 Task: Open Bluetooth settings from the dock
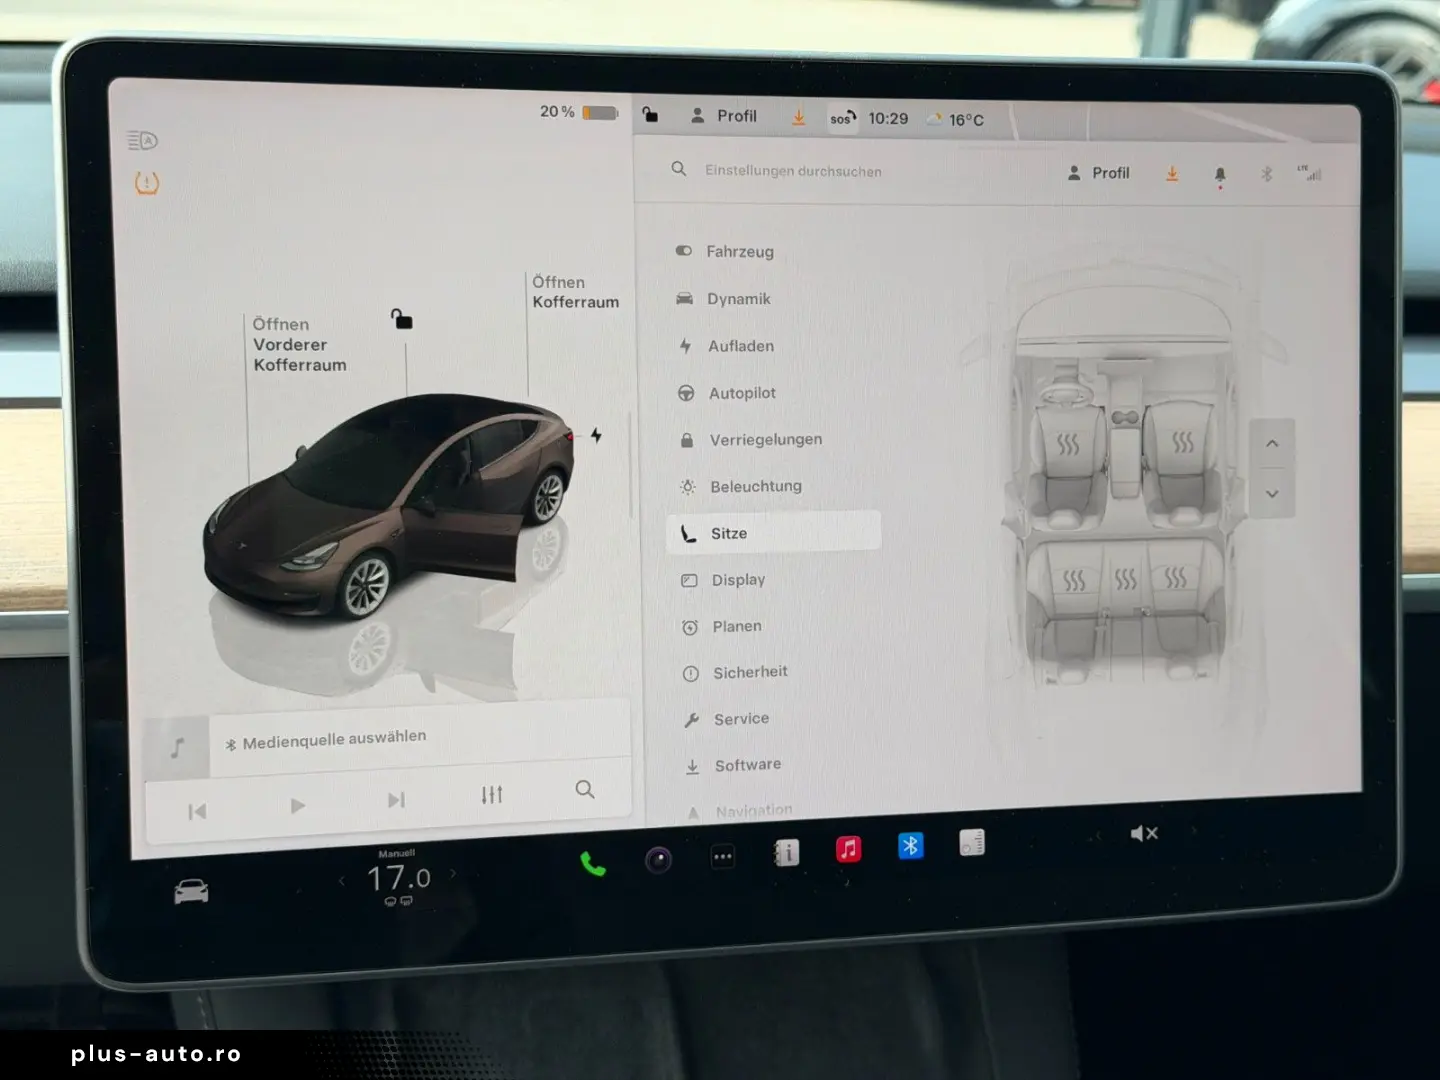(911, 847)
